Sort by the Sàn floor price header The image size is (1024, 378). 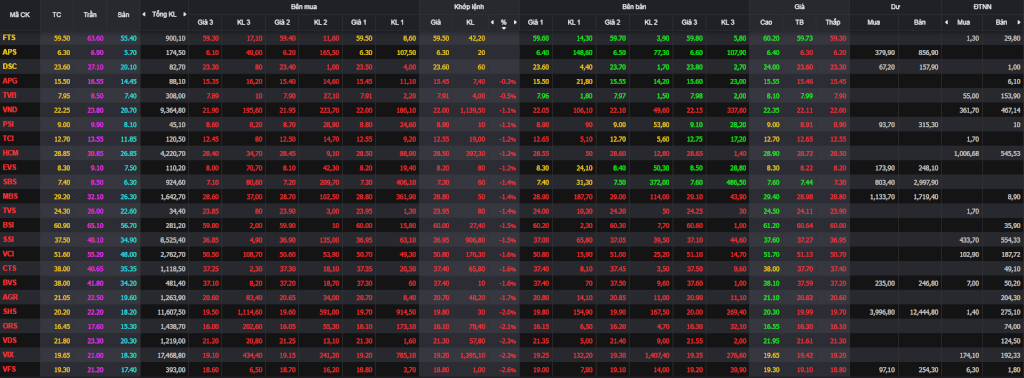point(123,14)
